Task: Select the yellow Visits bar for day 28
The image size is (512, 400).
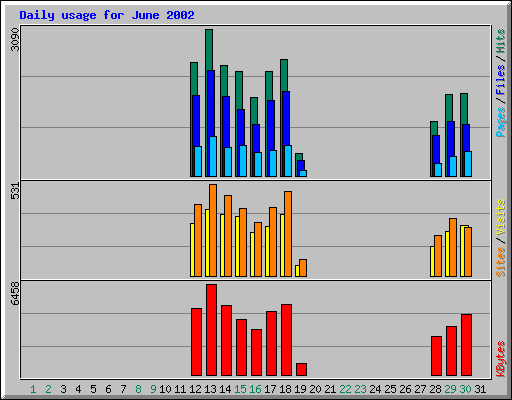Action: pyautogui.click(x=432, y=261)
